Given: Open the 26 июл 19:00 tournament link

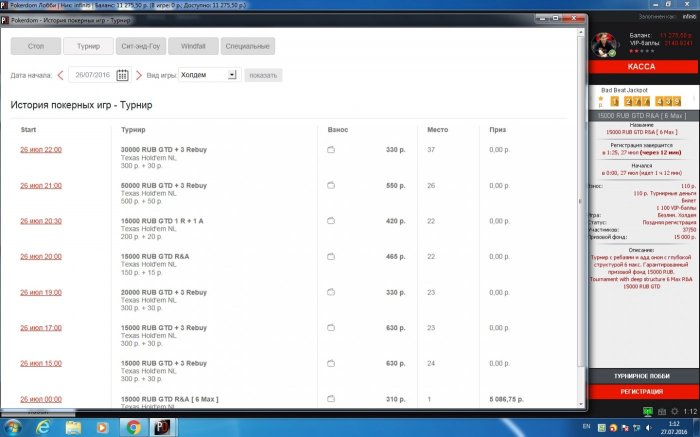Looking at the screenshot, I should click(x=41, y=292).
